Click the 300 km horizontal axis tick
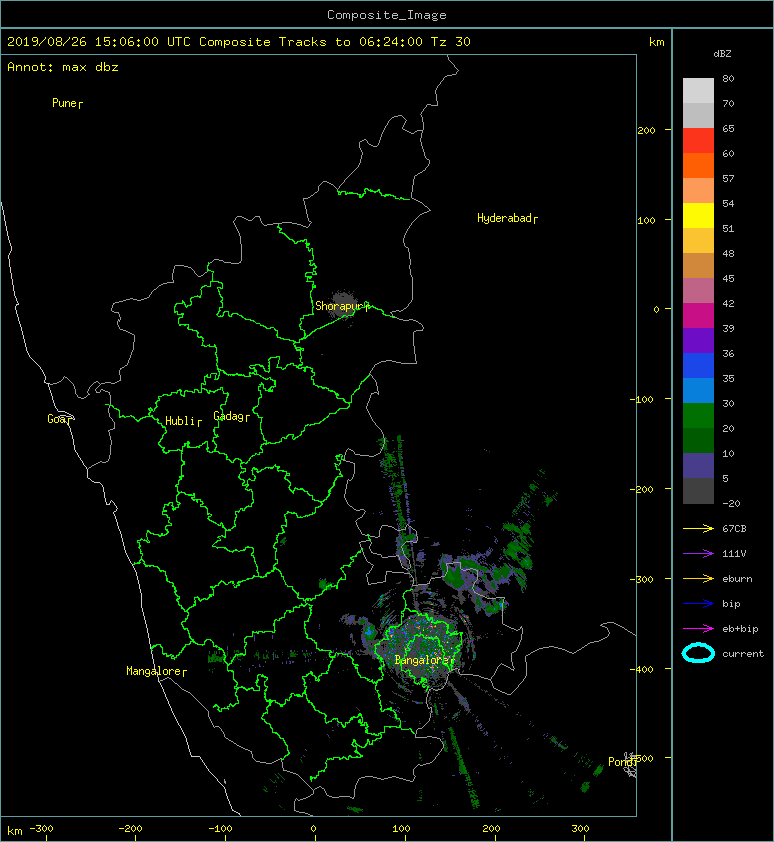This screenshot has width=774, height=842. coord(580,829)
